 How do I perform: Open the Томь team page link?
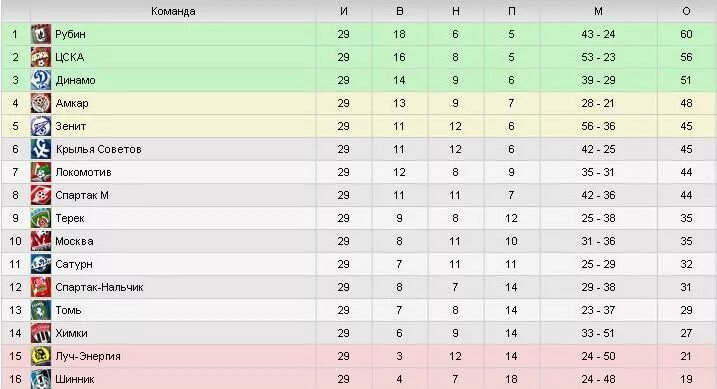[68, 310]
